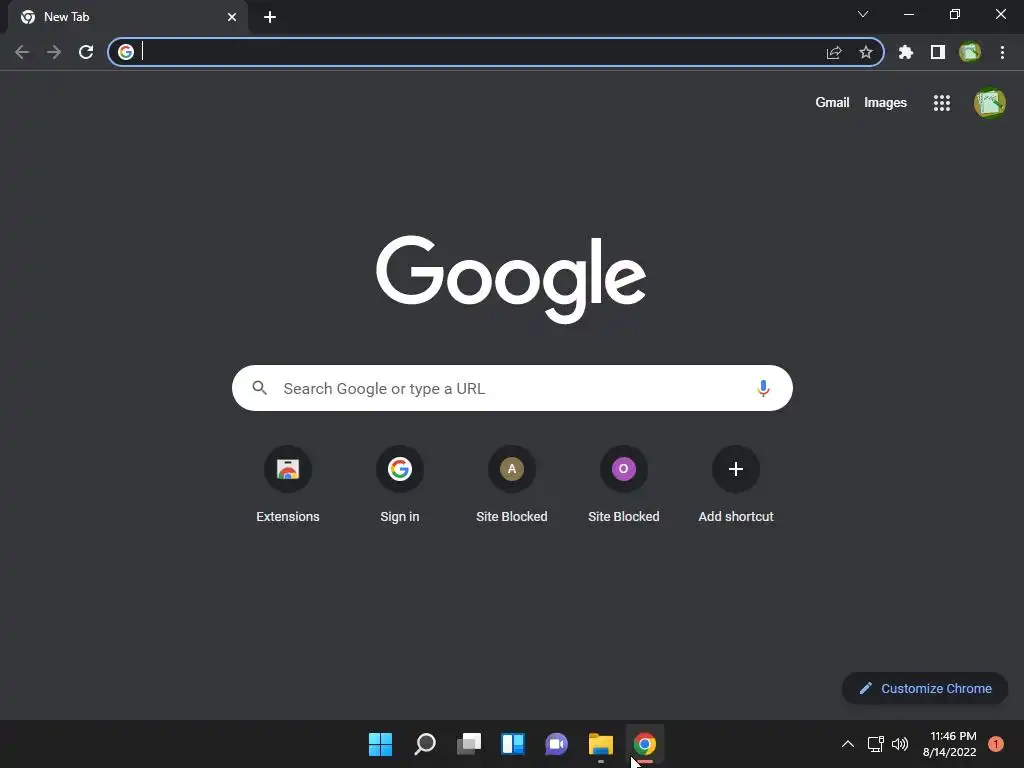This screenshot has width=1024, height=768.
Task: Open the Windows Start menu
Action: [x=380, y=744]
